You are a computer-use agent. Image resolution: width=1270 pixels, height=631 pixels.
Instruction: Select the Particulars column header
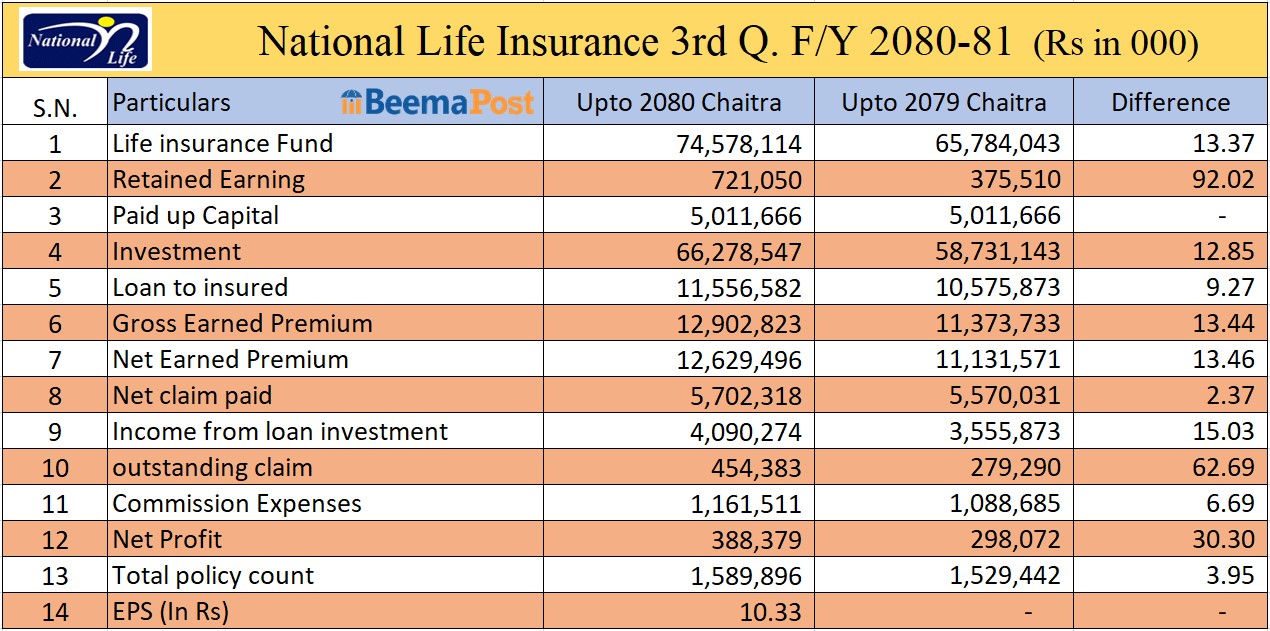(171, 103)
